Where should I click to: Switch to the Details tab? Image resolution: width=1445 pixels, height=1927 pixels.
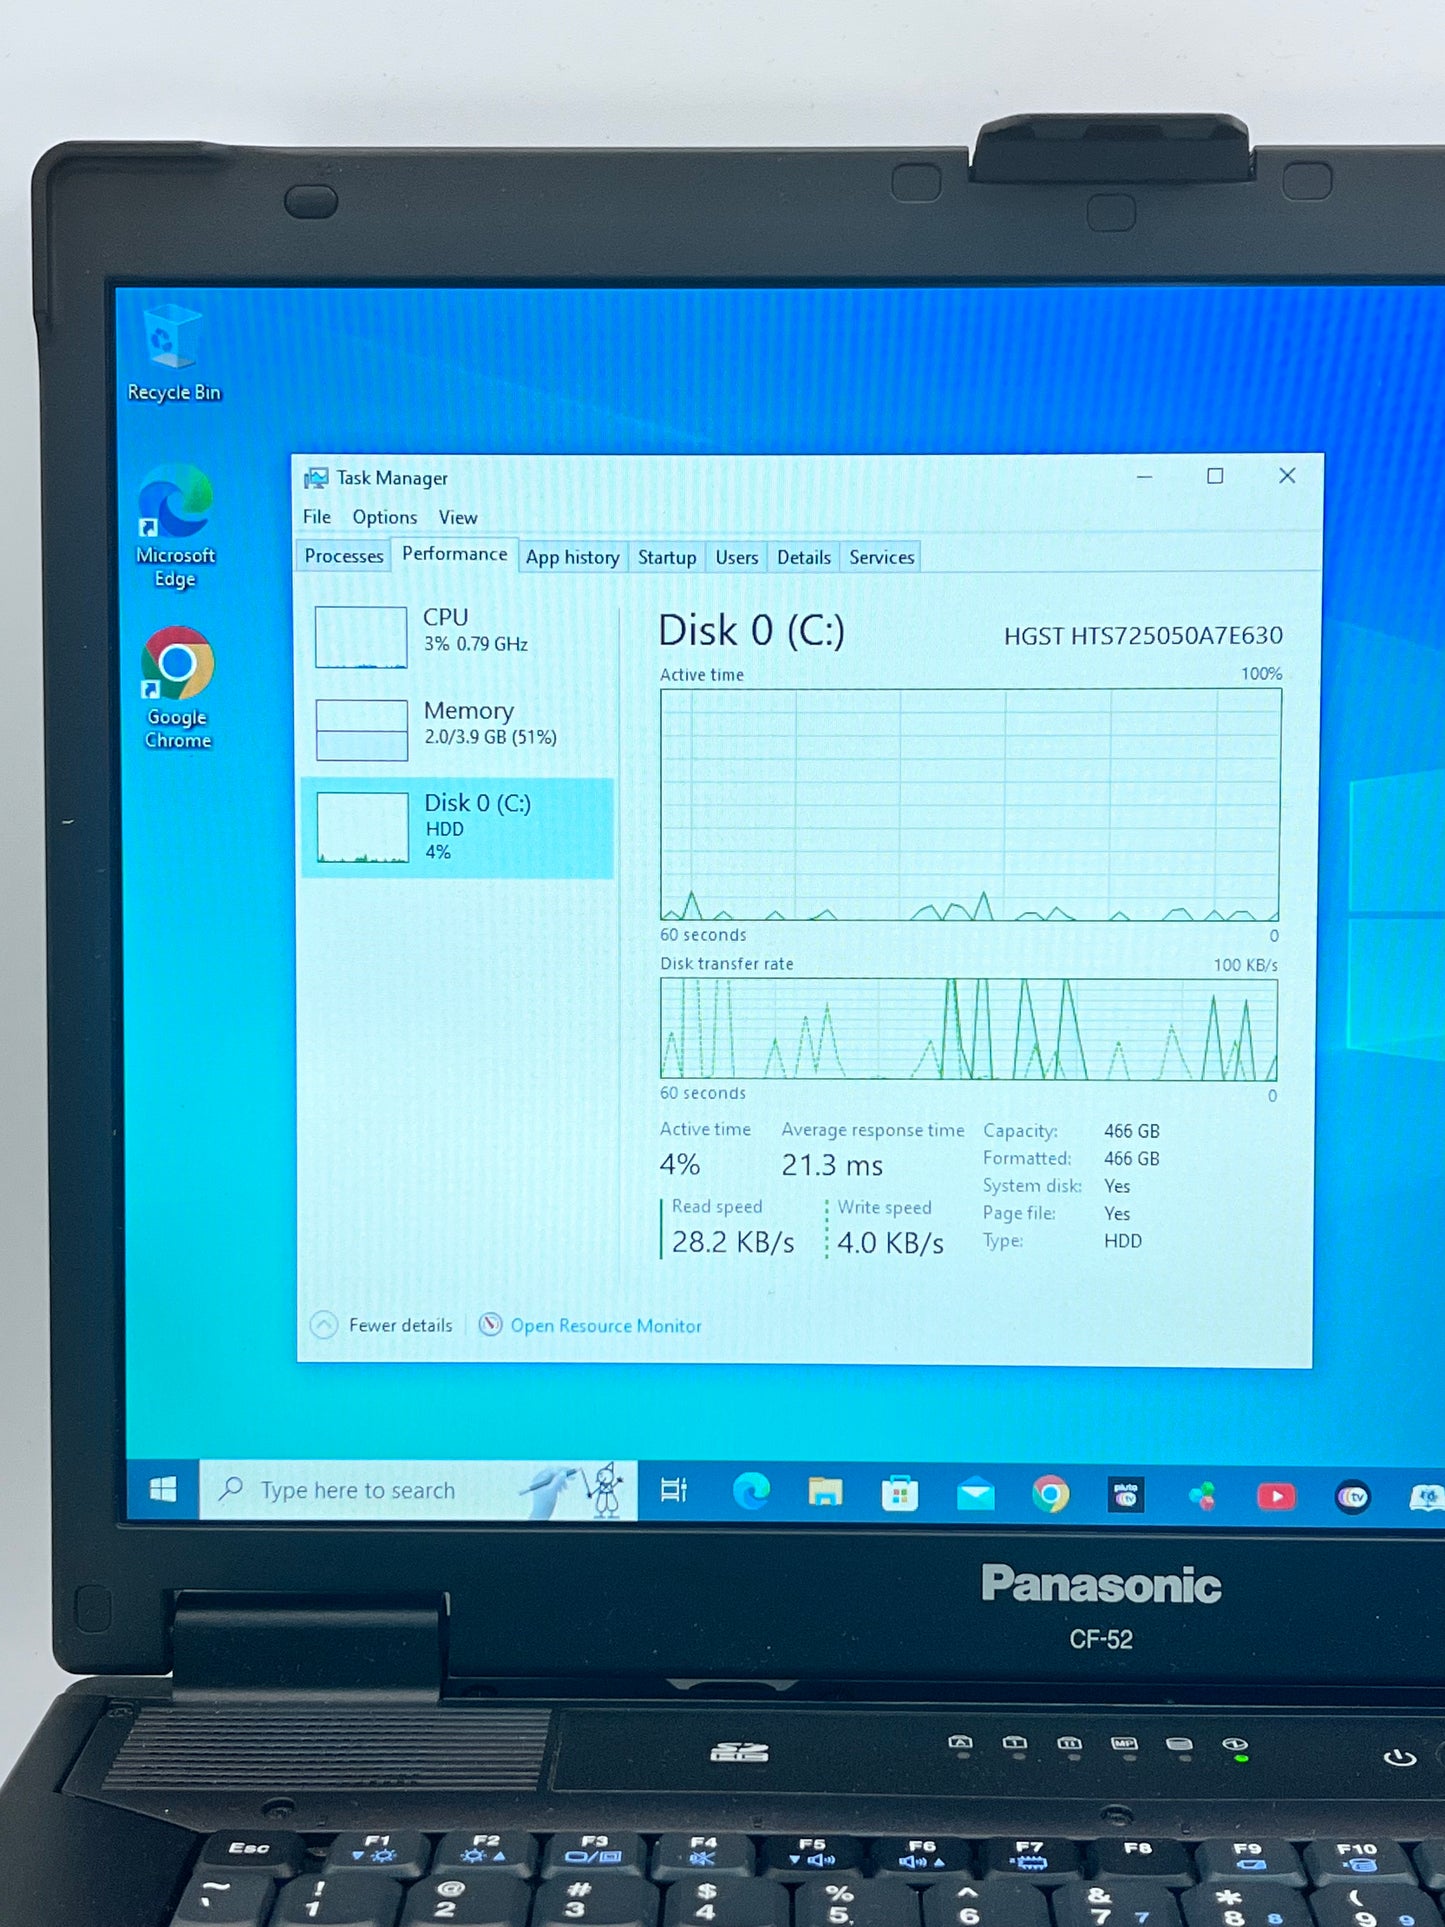click(804, 557)
